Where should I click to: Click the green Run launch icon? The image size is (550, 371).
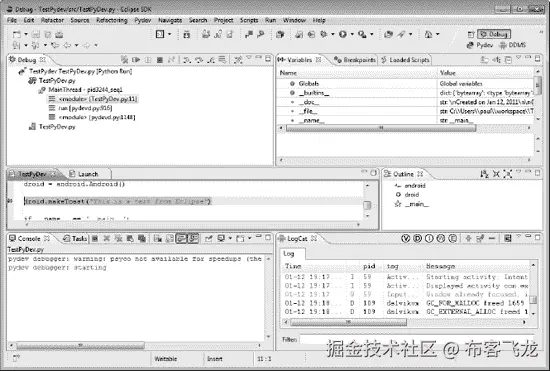[343, 34]
